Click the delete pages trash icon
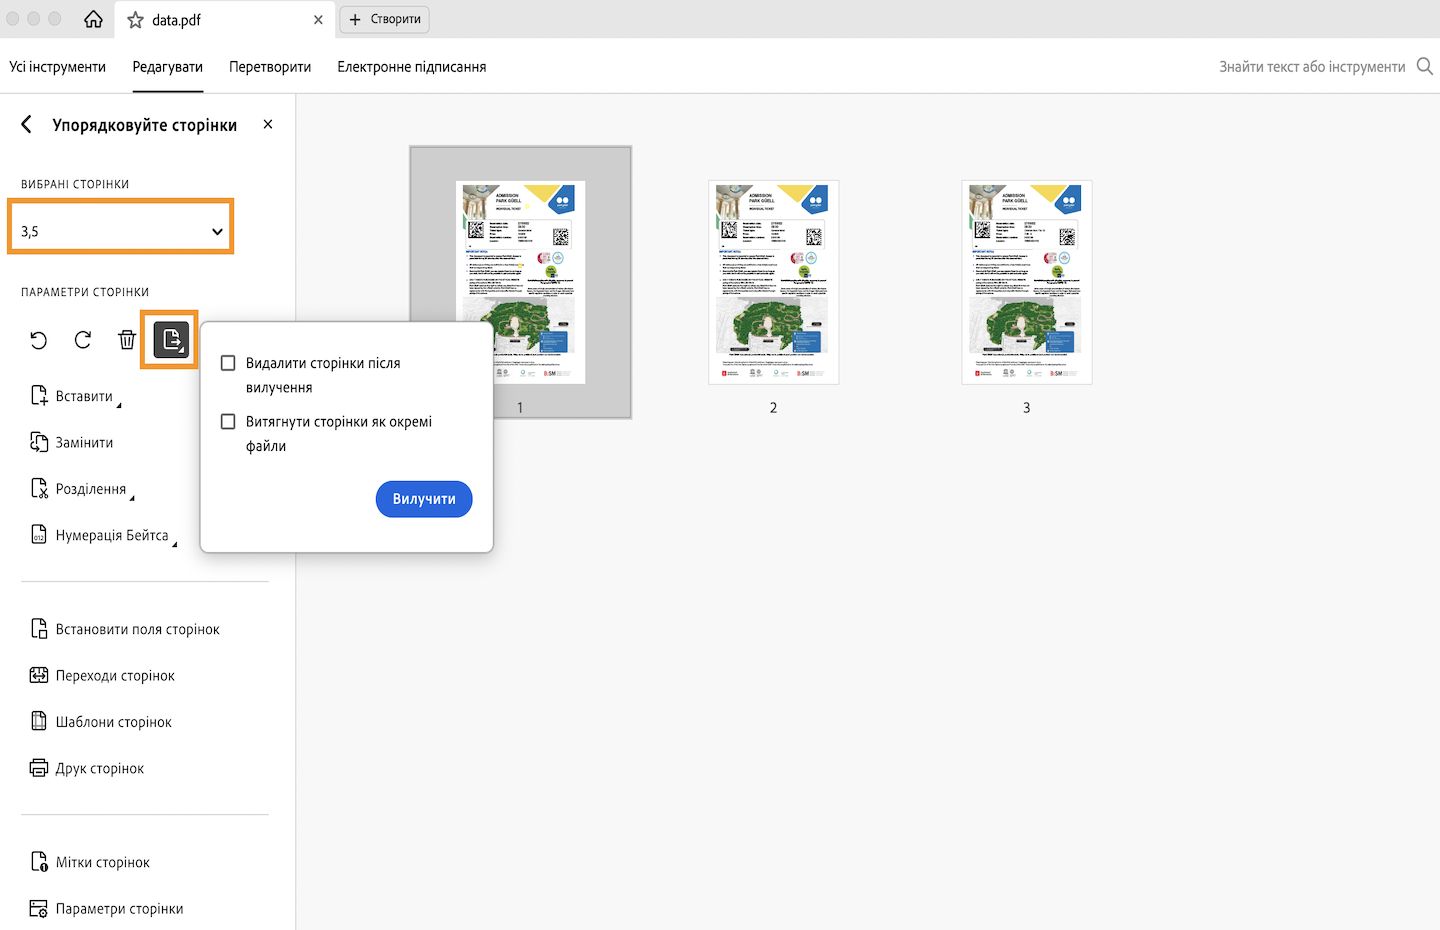This screenshot has width=1440, height=930. click(126, 340)
